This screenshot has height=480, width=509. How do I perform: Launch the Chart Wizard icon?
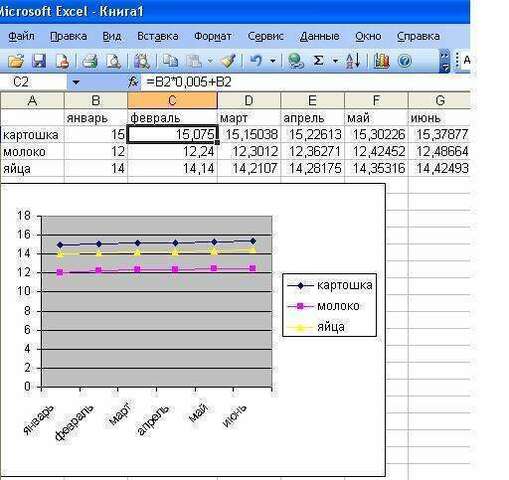pyautogui.click(x=381, y=61)
